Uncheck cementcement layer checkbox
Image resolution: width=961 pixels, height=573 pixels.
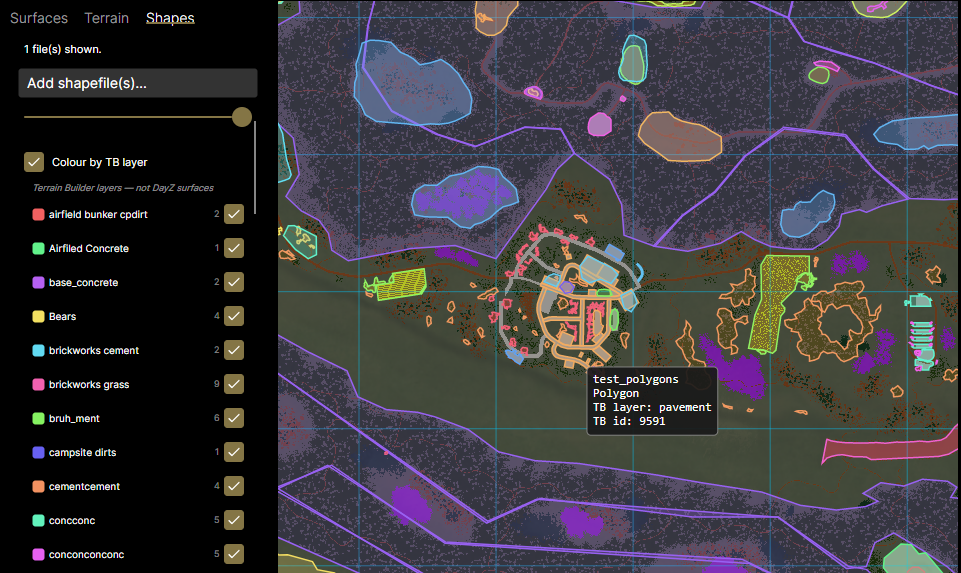tap(234, 486)
